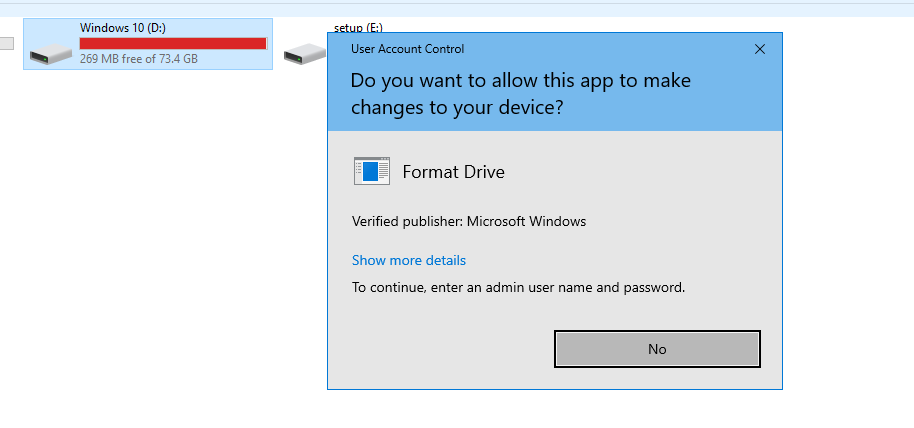Click the "changes to your device?" heading line
This screenshot has height=428, width=914.
[x=456, y=107]
